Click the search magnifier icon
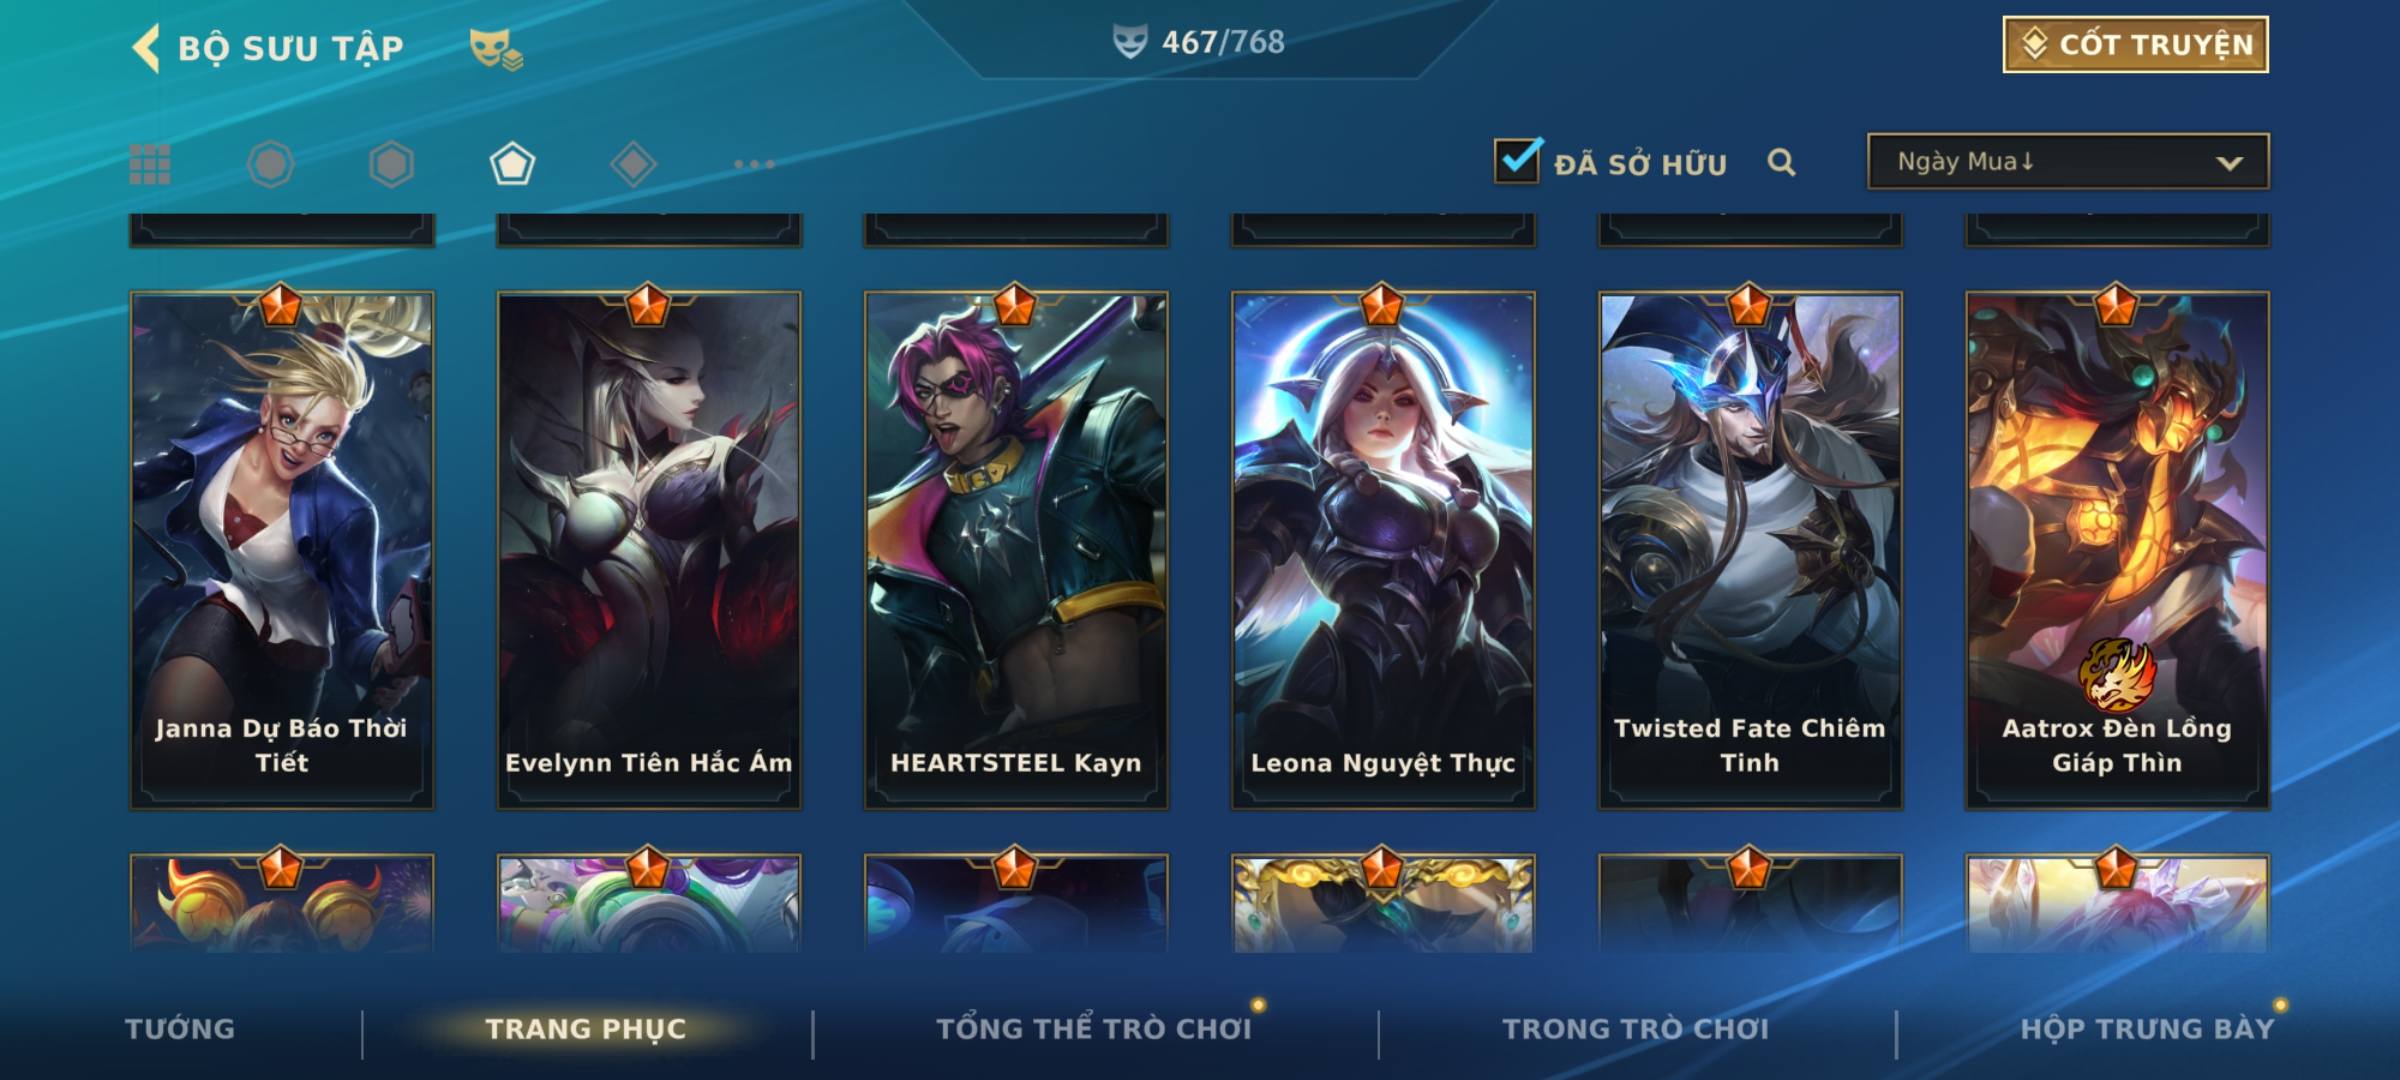 [x=1781, y=162]
